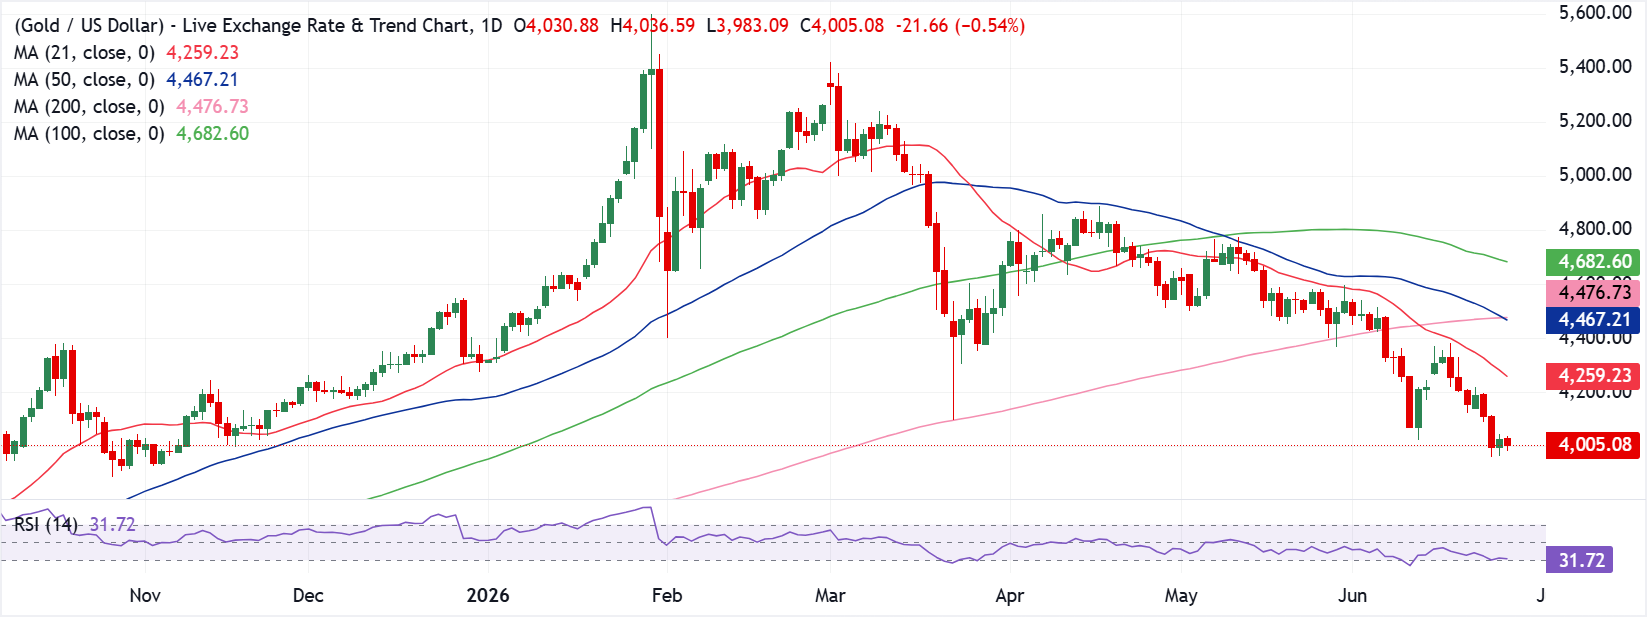Click the 5,600.00 price axis label

click(1596, 13)
